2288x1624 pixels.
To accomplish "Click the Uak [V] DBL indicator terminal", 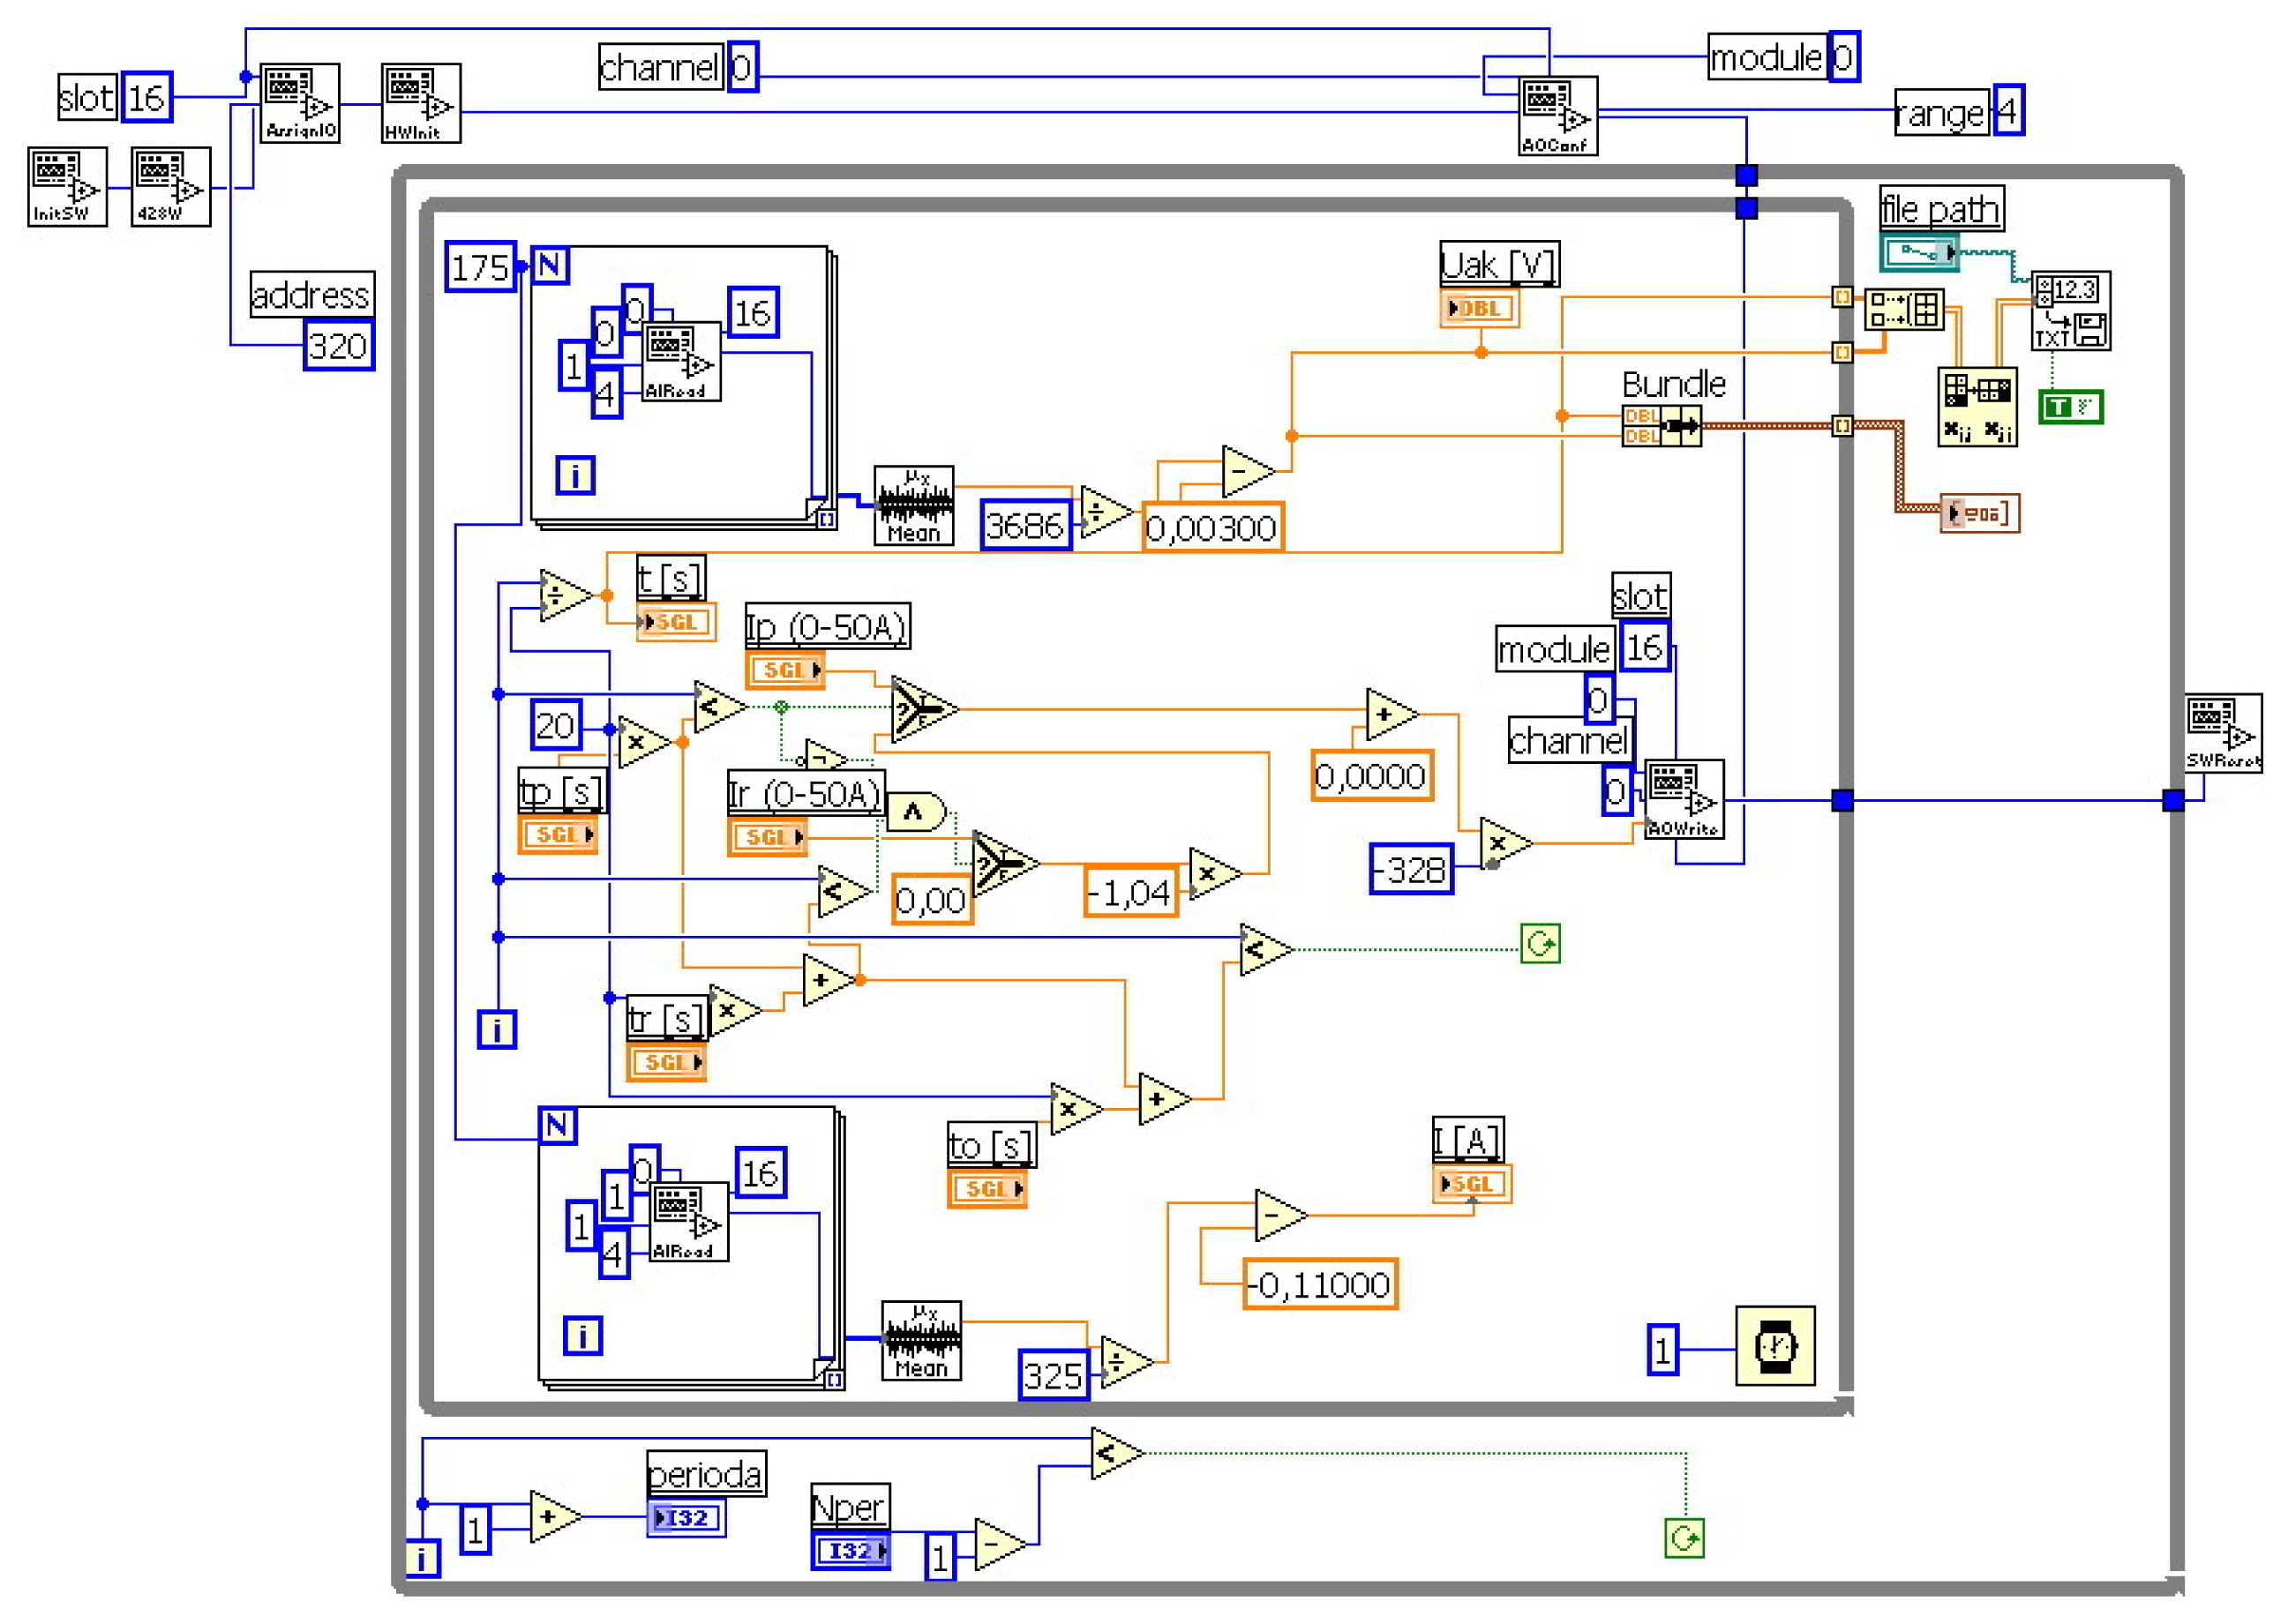I will (x=1478, y=308).
